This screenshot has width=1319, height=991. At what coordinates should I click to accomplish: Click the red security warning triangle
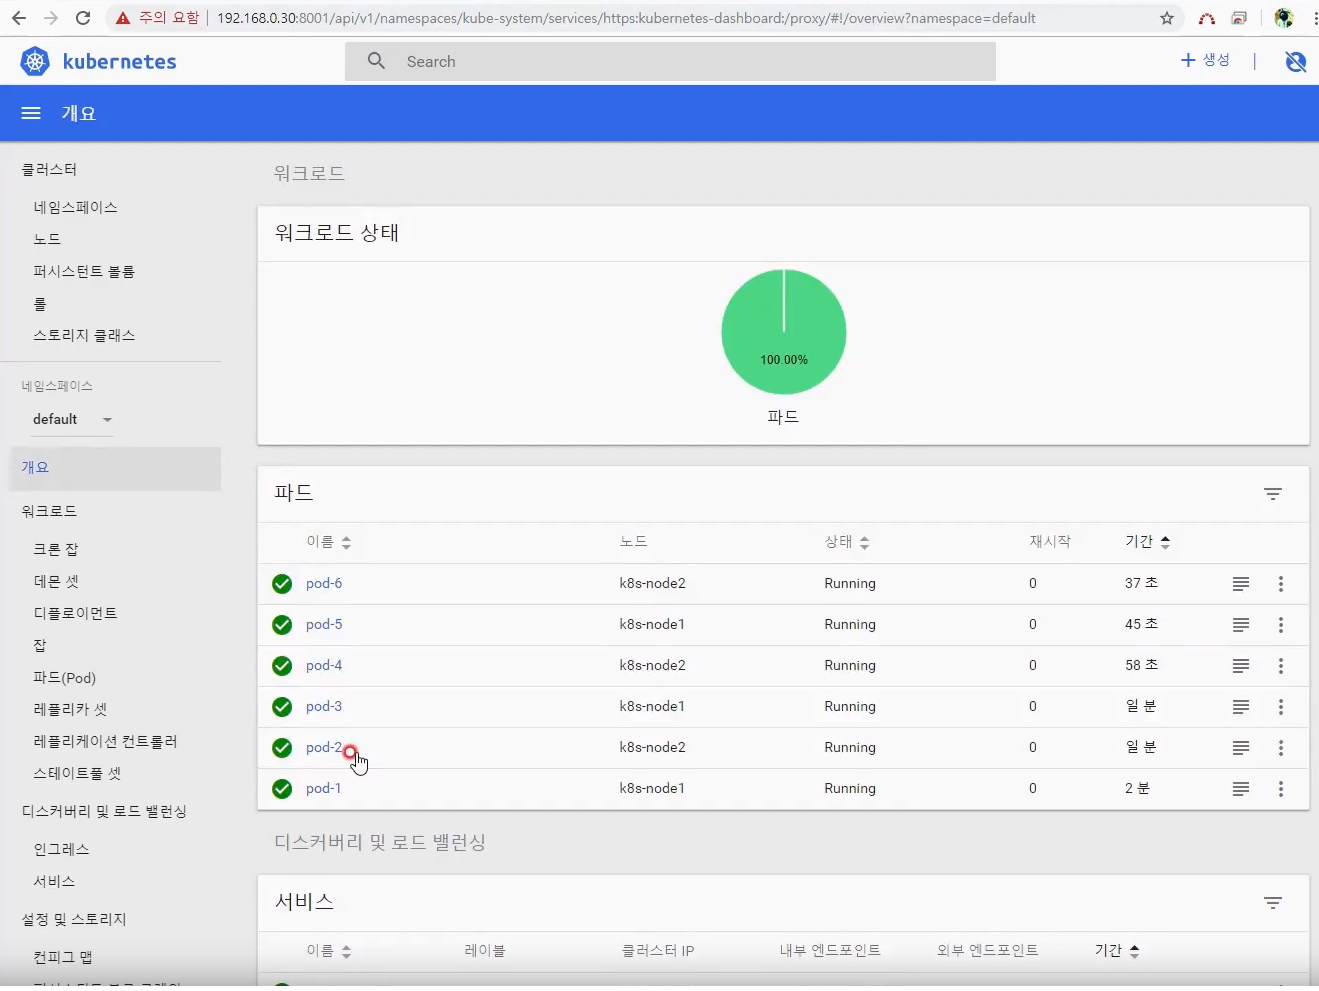click(123, 18)
